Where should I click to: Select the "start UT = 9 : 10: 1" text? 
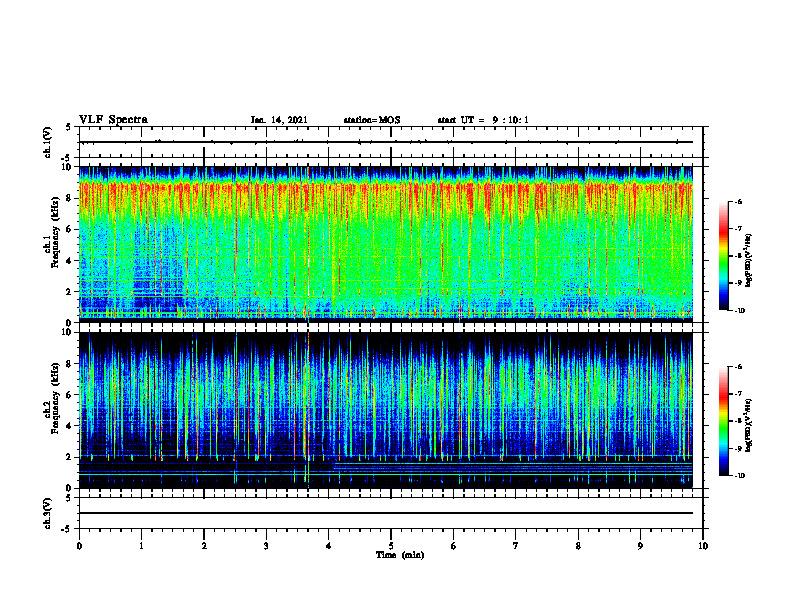(x=483, y=120)
